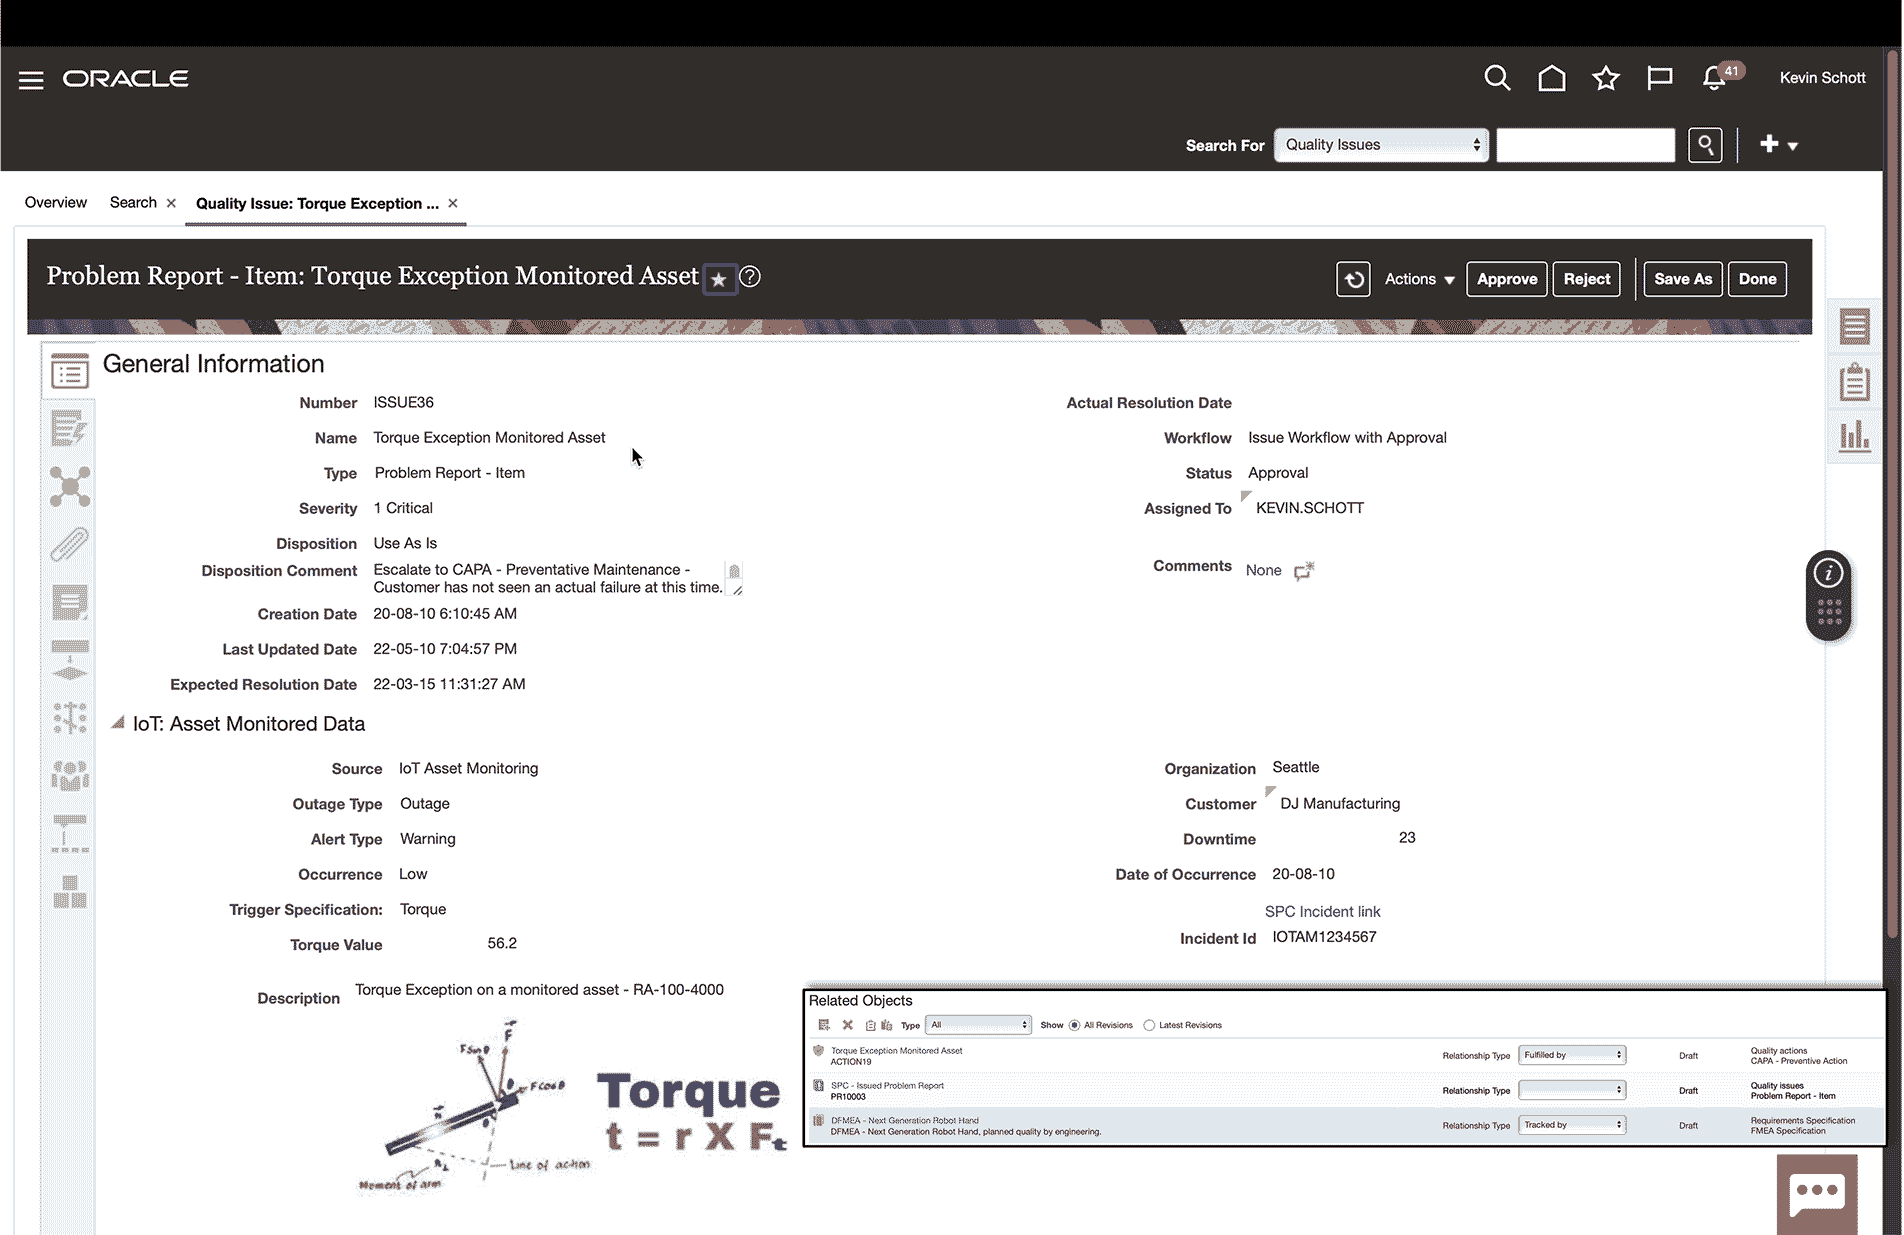Click into the top search text field
1904x1235 pixels.
pyautogui.click(x=1584, y=145)
